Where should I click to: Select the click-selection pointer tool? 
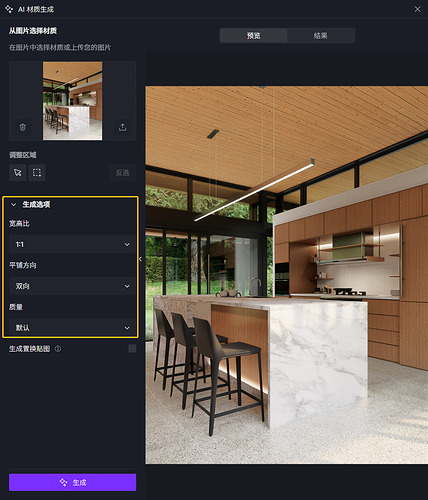18,173
